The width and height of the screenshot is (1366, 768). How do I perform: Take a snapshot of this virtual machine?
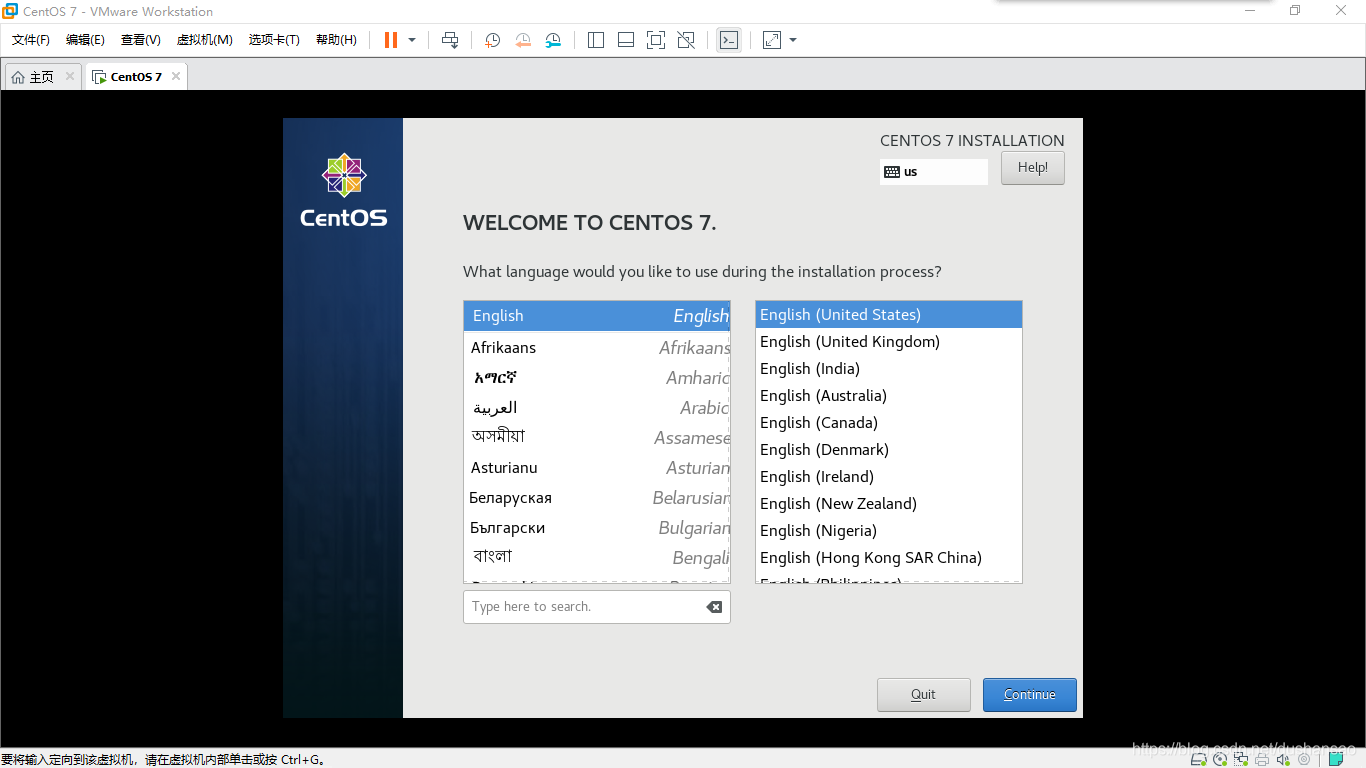pyautogui.click(x=492, y=40)
